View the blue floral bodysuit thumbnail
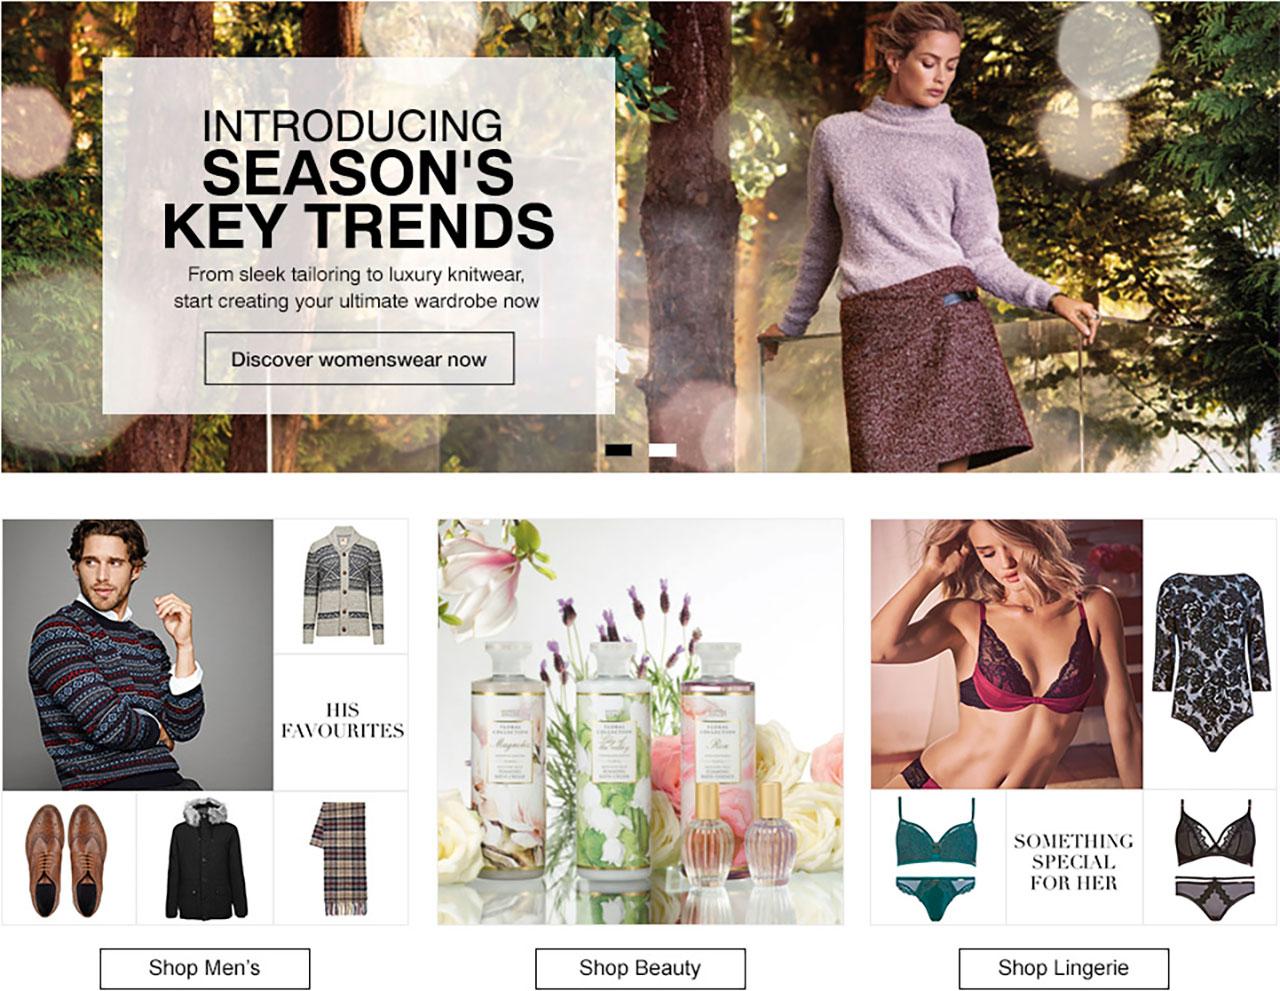 (x=1210, y=654)
